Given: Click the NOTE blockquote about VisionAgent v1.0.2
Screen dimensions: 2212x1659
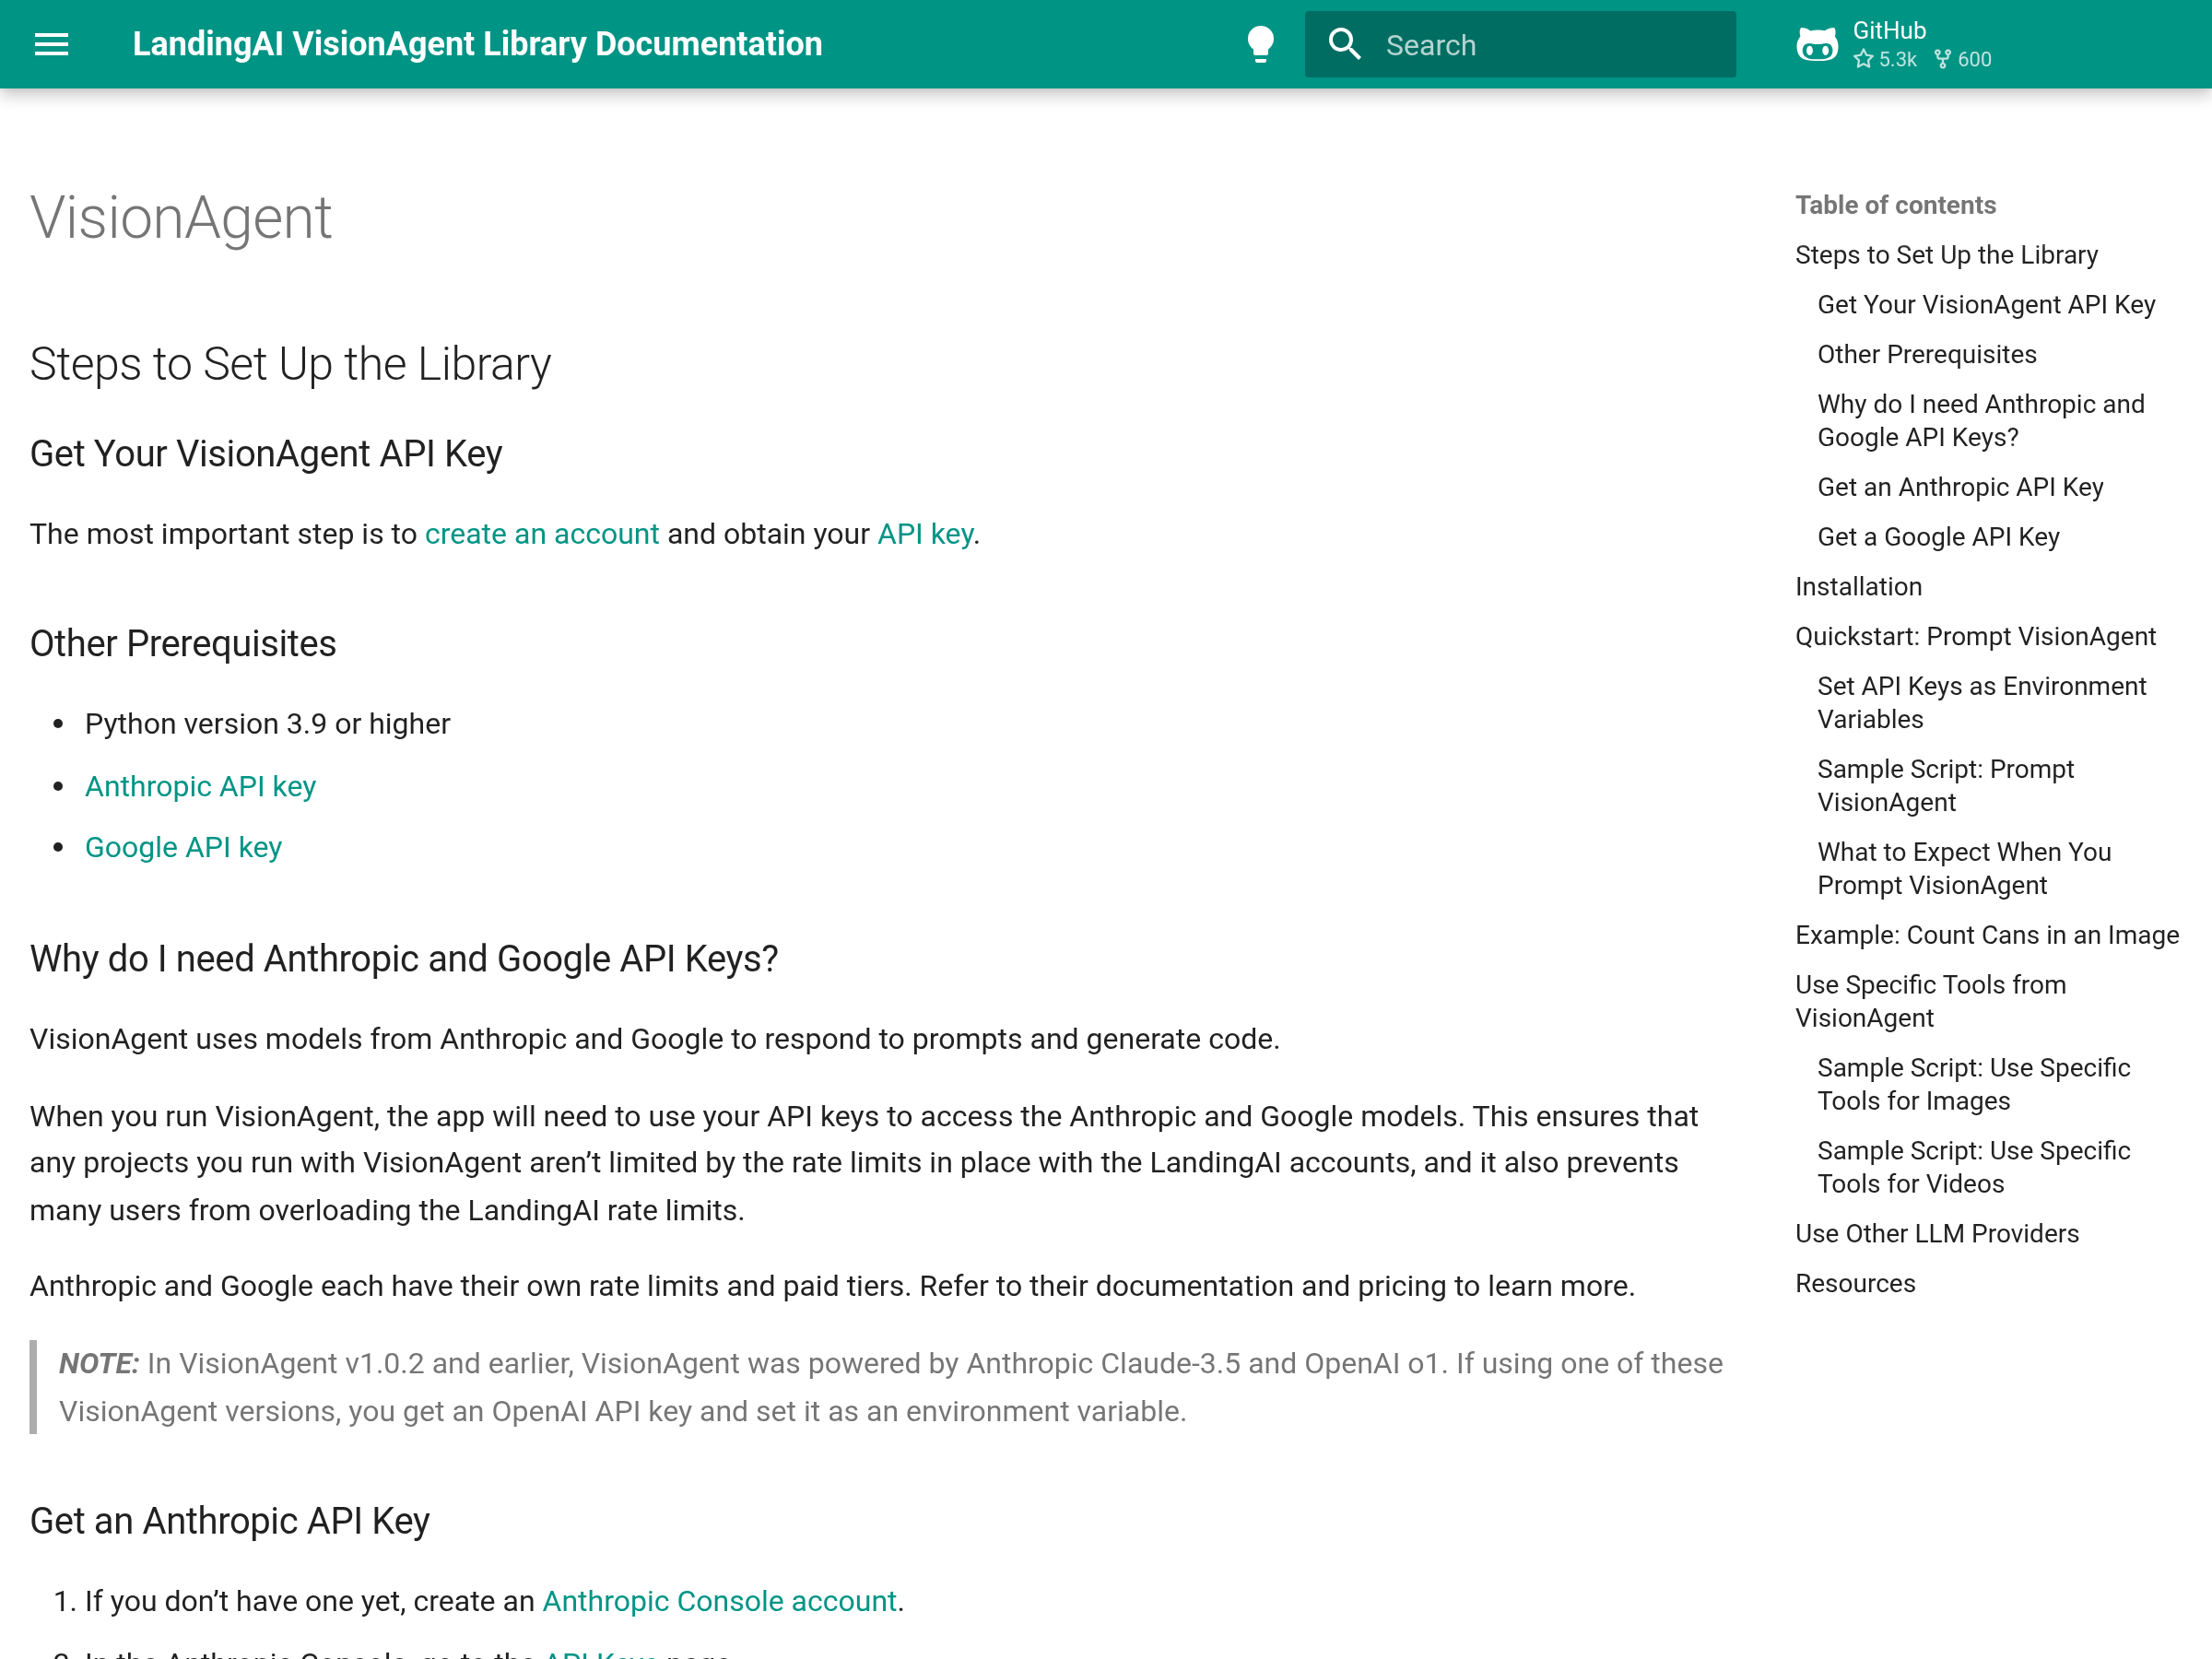Looking at the screenshot, I should [880, 1387].
